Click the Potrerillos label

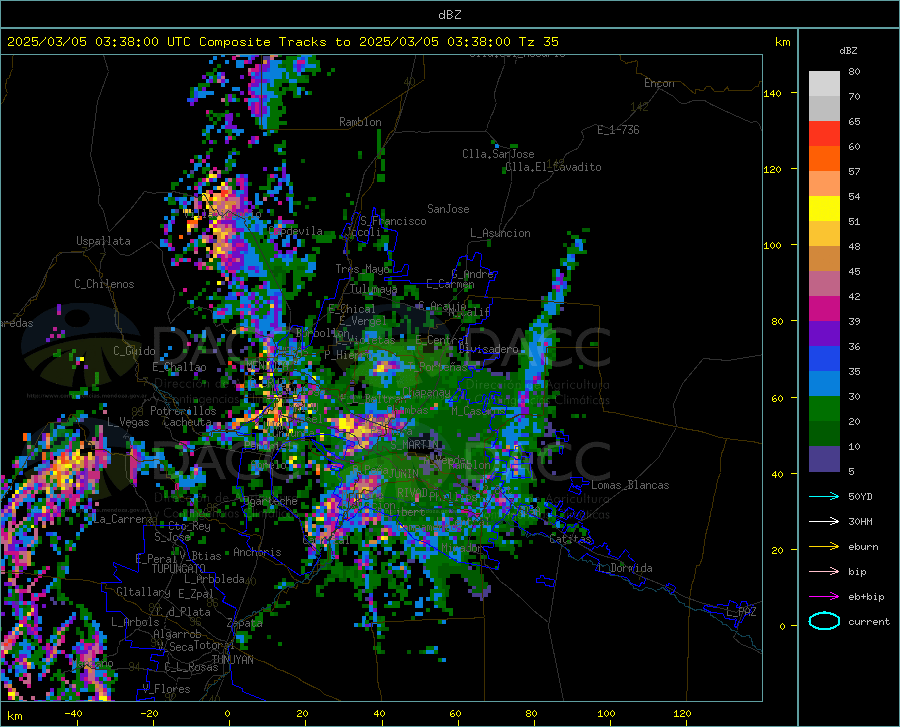pos(183,411)
